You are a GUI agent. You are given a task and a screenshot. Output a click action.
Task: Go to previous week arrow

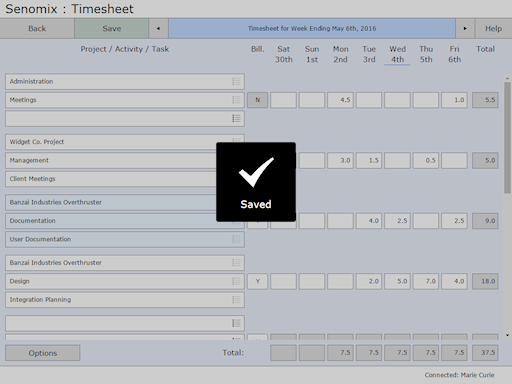pos(158,28)
